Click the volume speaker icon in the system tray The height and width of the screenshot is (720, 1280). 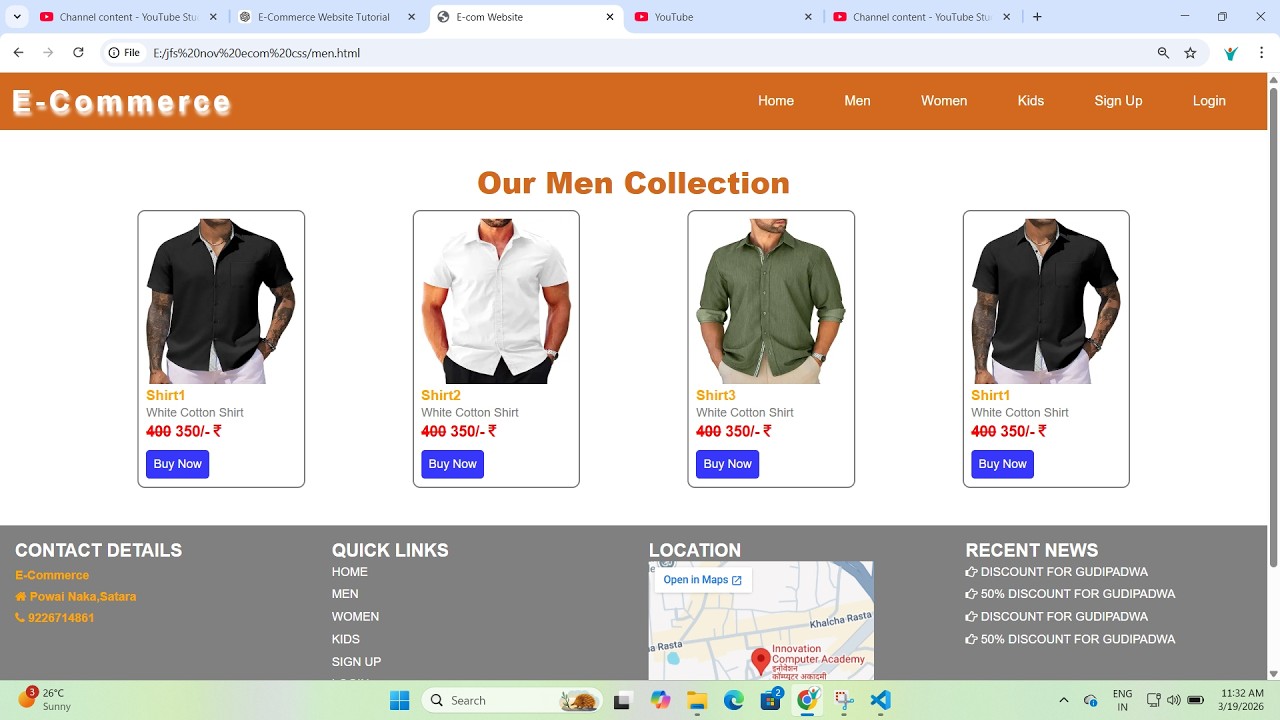click(x=1173, y=700)
